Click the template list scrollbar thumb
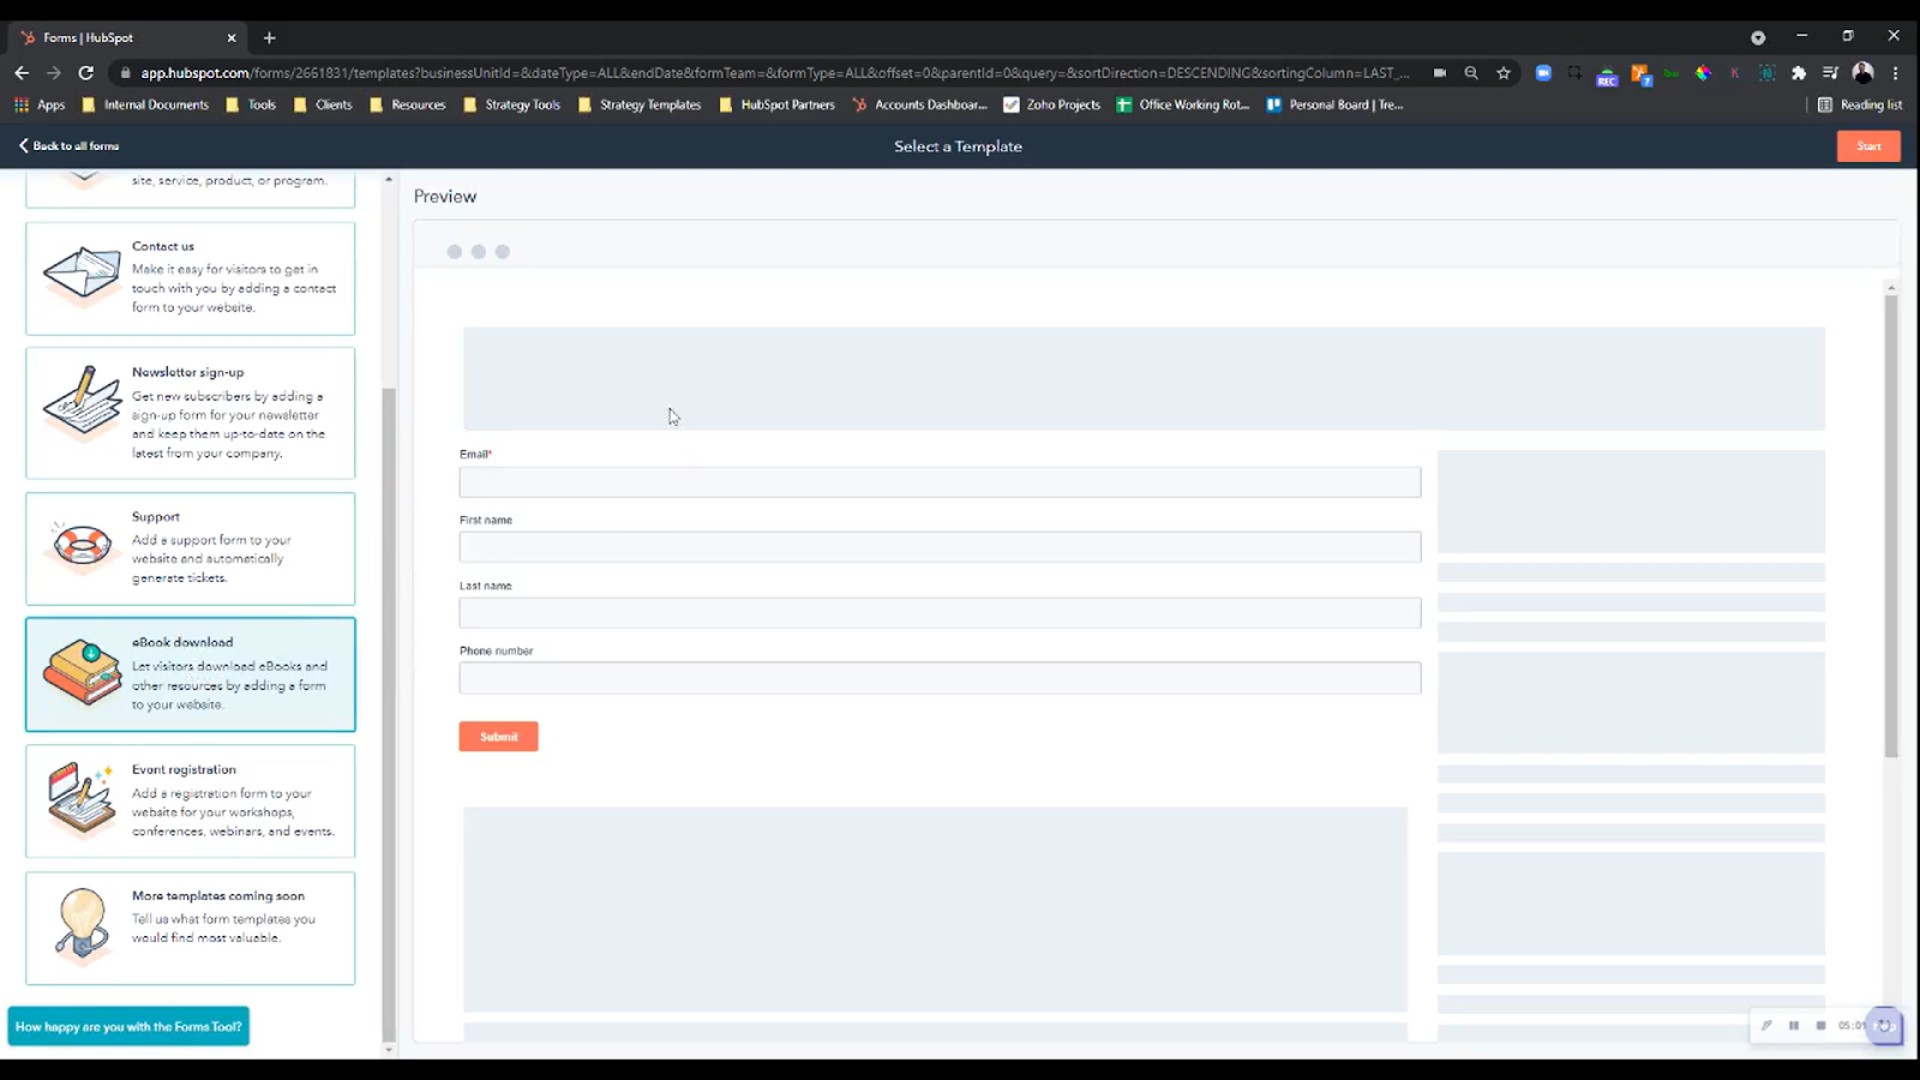 (389, 715)
